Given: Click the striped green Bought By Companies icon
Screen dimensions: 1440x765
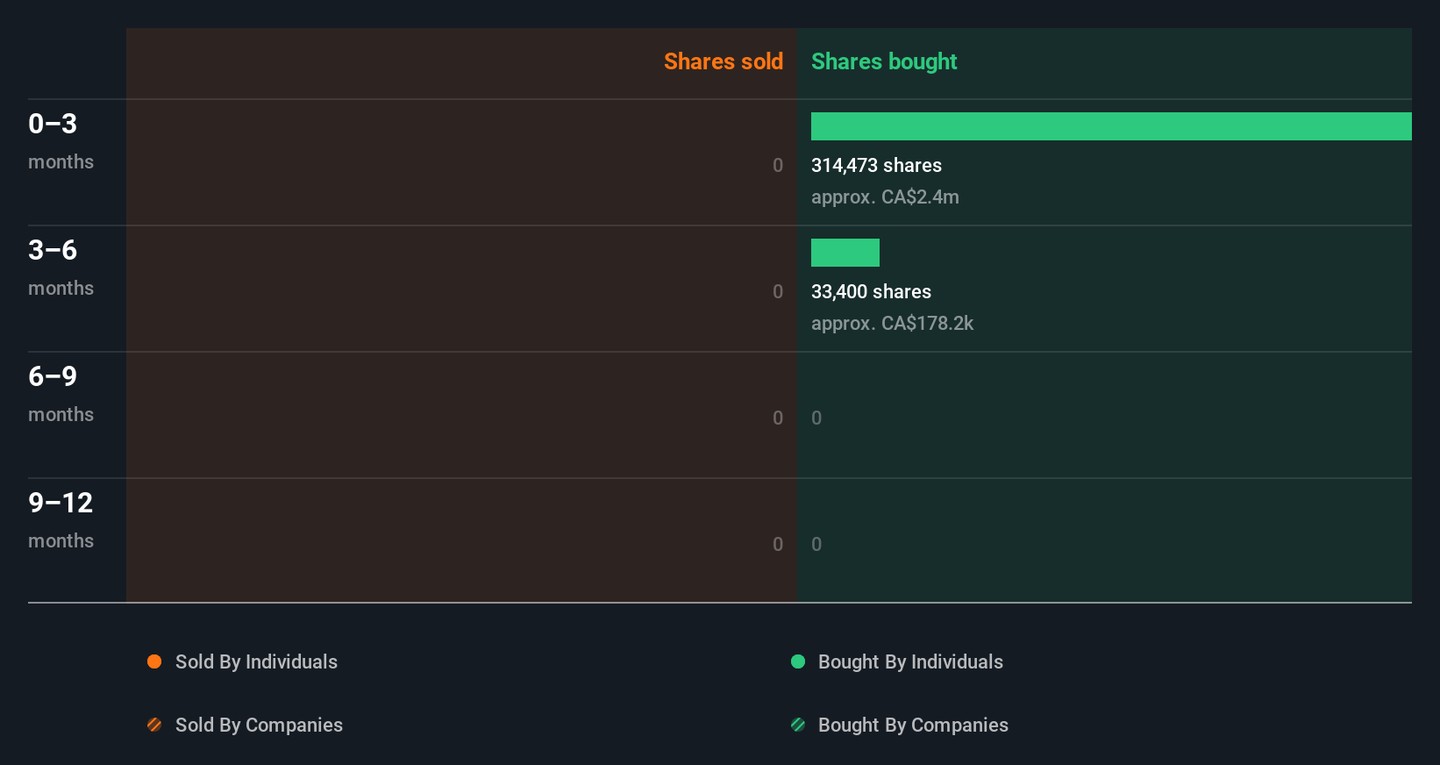Looking at the screenshot, I should (x=798, y=725).
